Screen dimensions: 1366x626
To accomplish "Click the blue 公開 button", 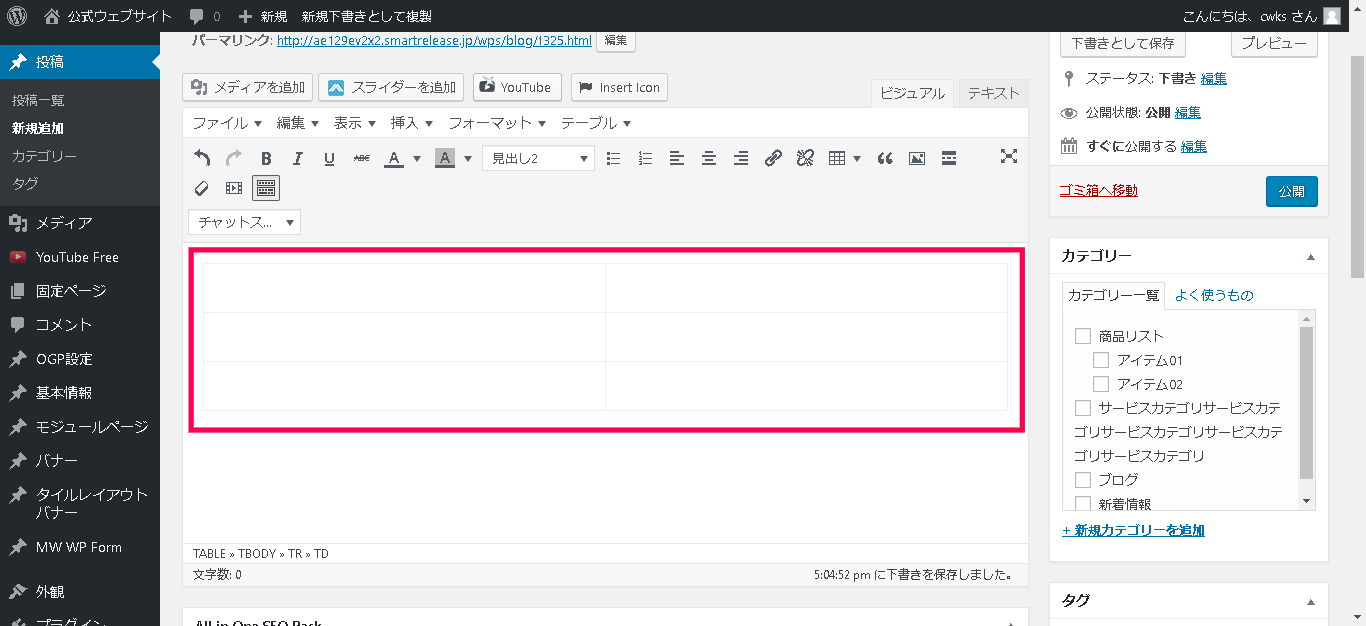I will pyautogui.click(x=1291, y=191).
